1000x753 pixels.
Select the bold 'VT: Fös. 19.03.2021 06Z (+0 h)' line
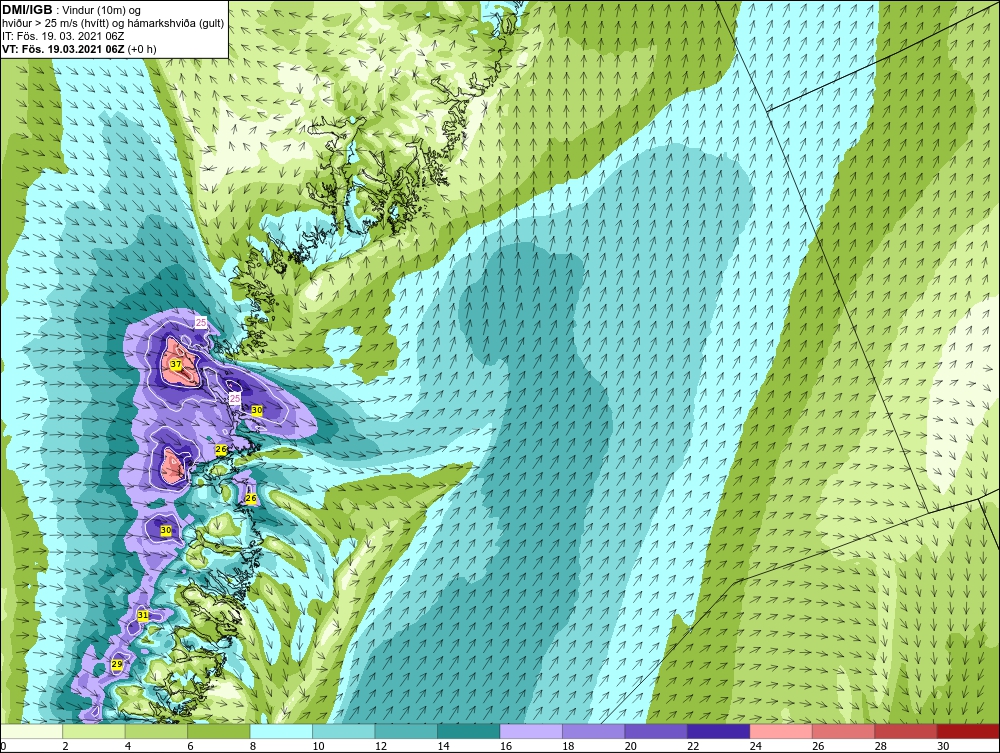79,48
